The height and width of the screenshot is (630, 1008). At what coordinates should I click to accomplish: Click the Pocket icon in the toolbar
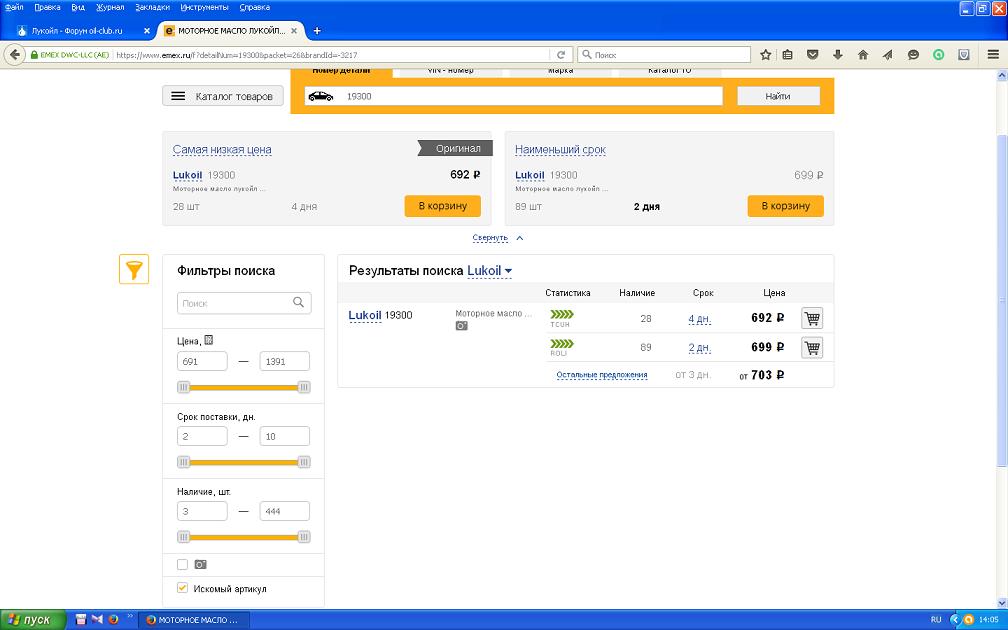click(x=813, y=55)
